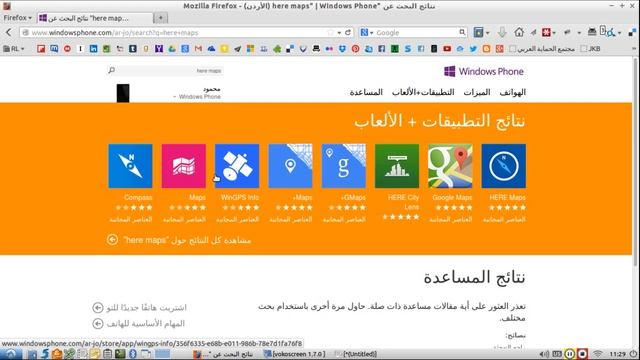Screen dimensions: 640x360
Task: Open the Compass app tile
Action: (x=131, y=166)
